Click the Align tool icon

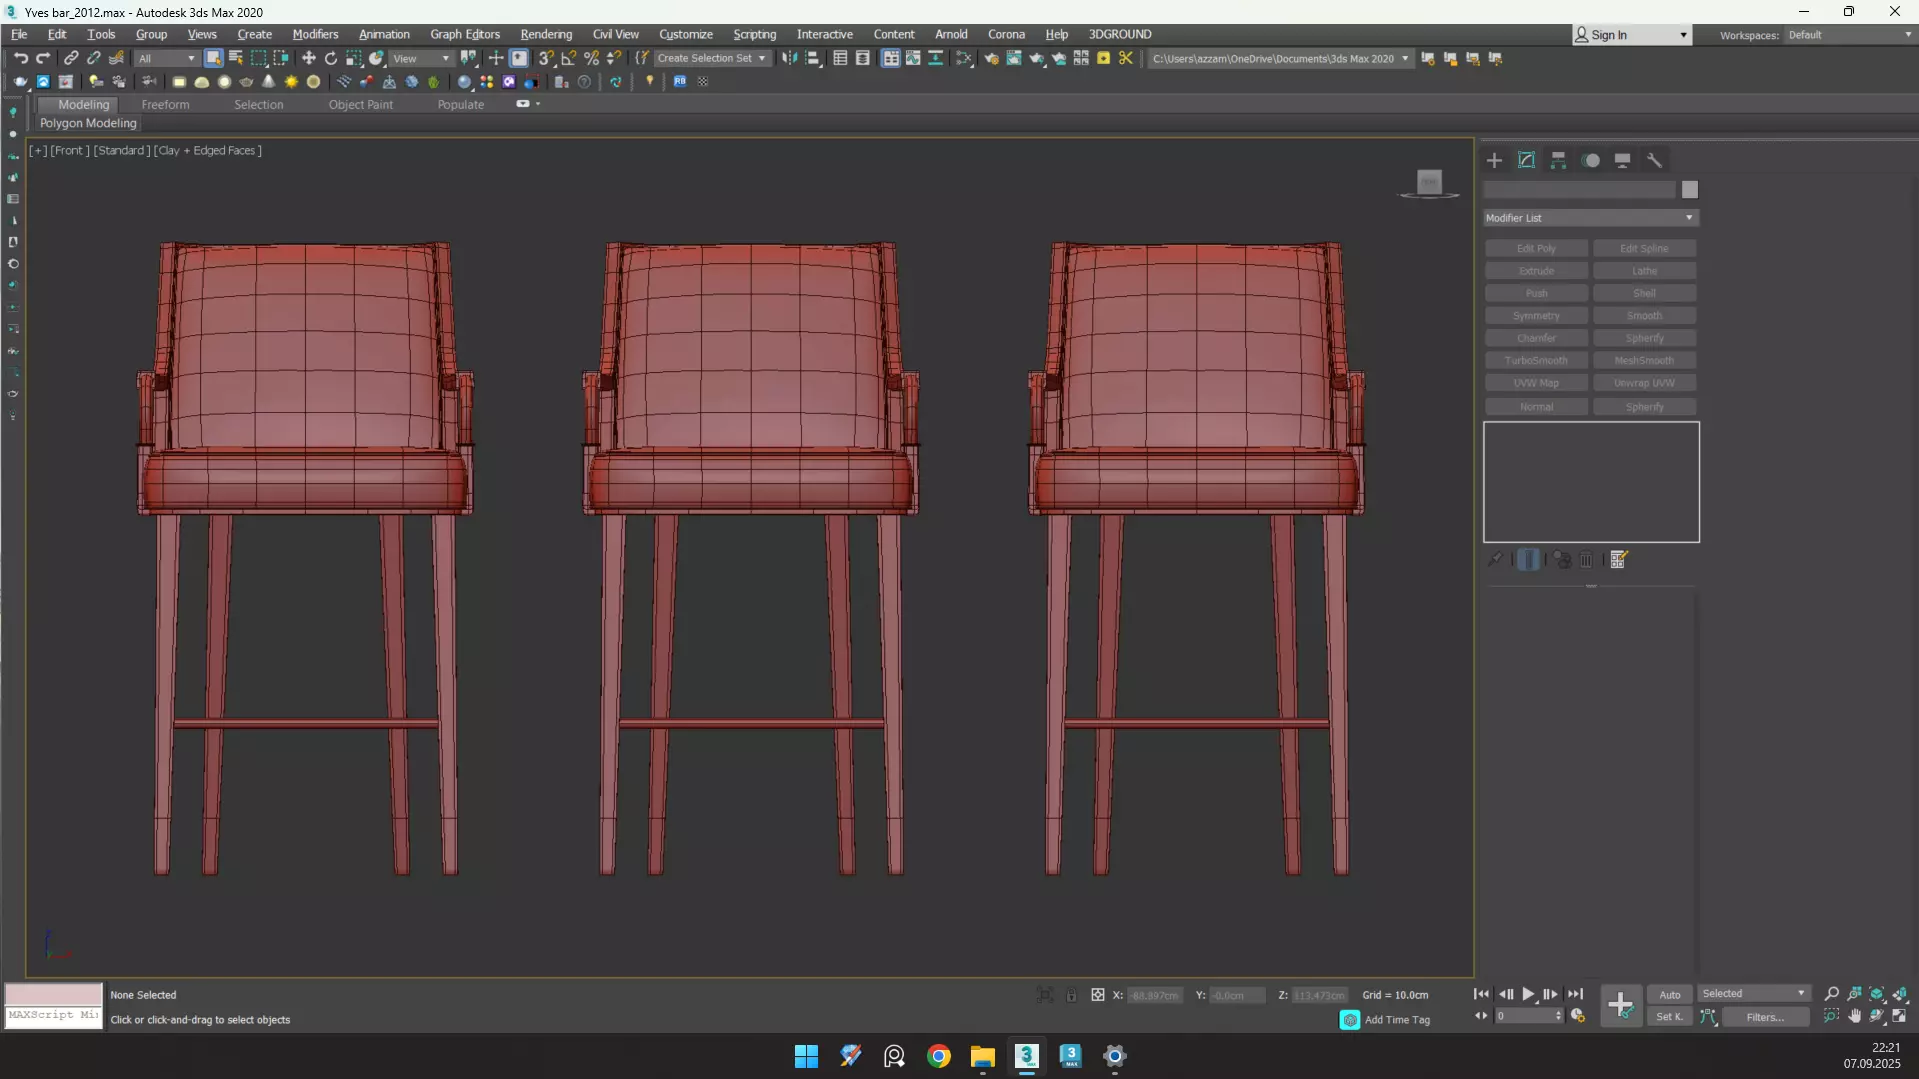click(813, 58)
